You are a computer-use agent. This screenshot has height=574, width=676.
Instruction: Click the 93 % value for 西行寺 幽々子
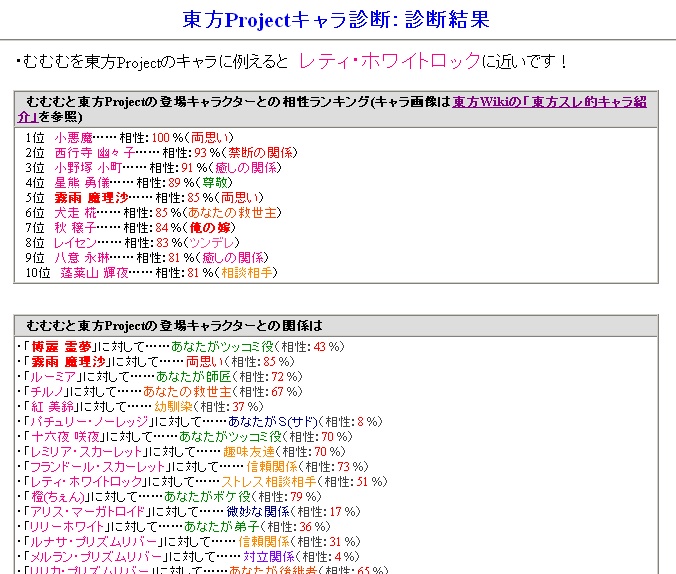(x=207, y=153)
